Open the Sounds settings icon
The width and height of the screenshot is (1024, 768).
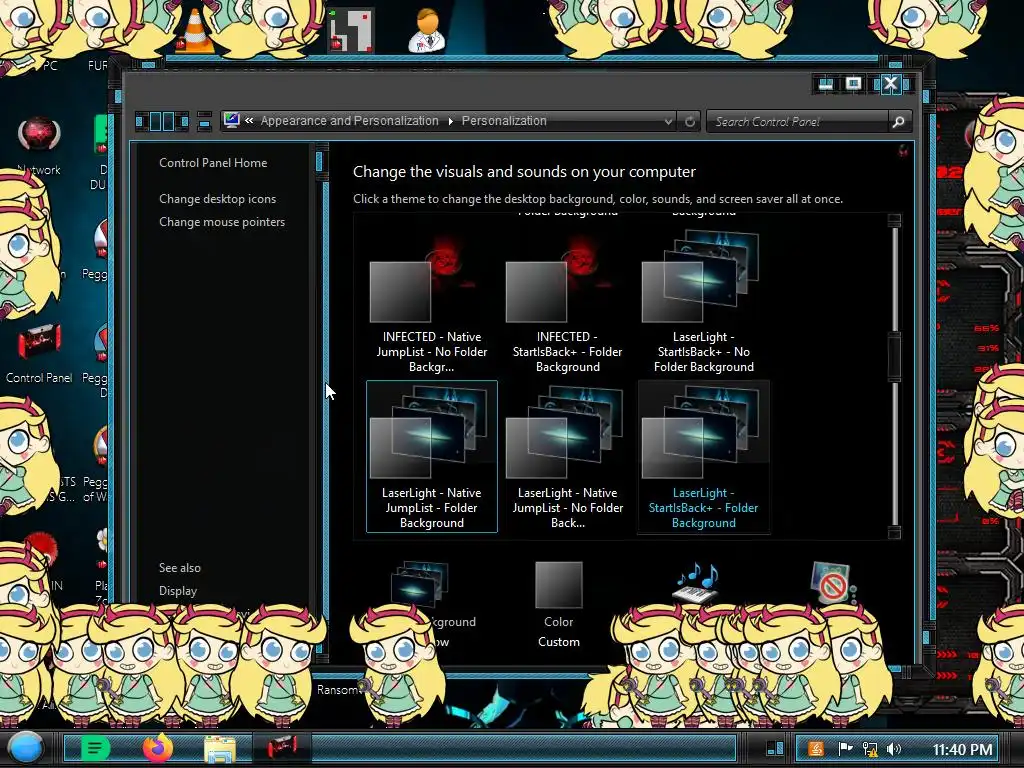pyautogui.click(x=696, y=583)
